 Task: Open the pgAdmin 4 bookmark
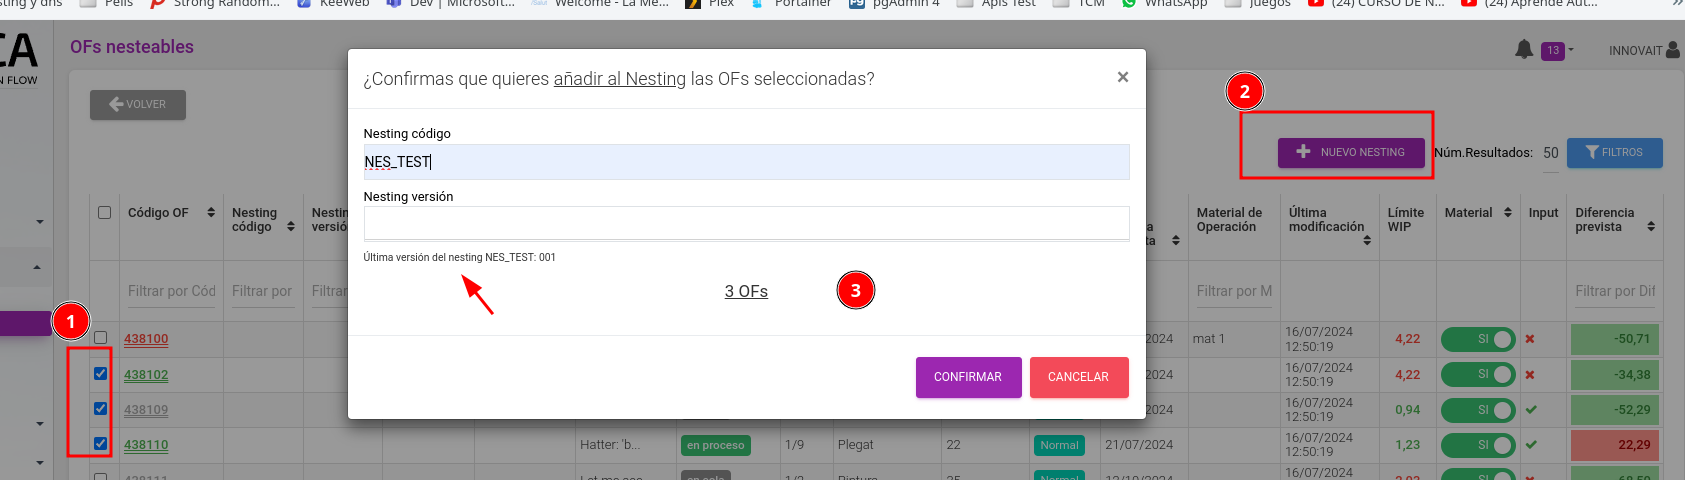[x=894, y=4]
